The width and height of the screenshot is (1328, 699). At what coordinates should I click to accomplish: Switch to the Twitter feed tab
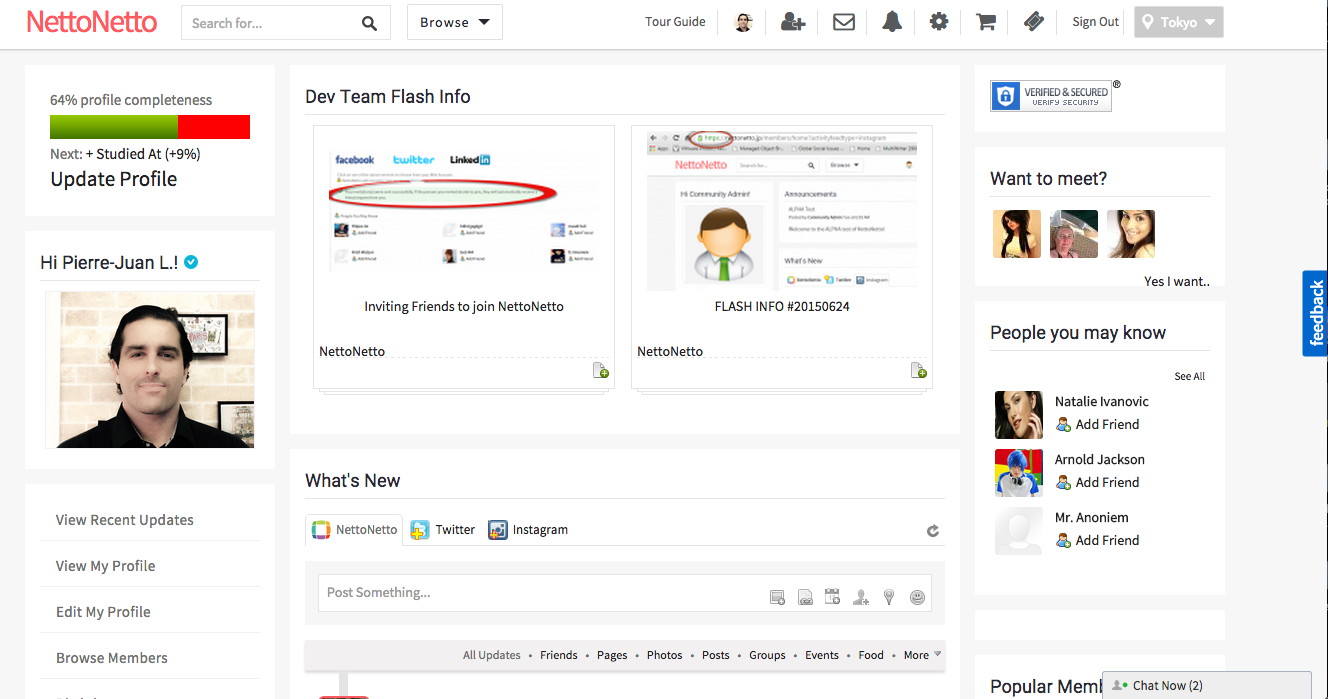coord(443,530)
